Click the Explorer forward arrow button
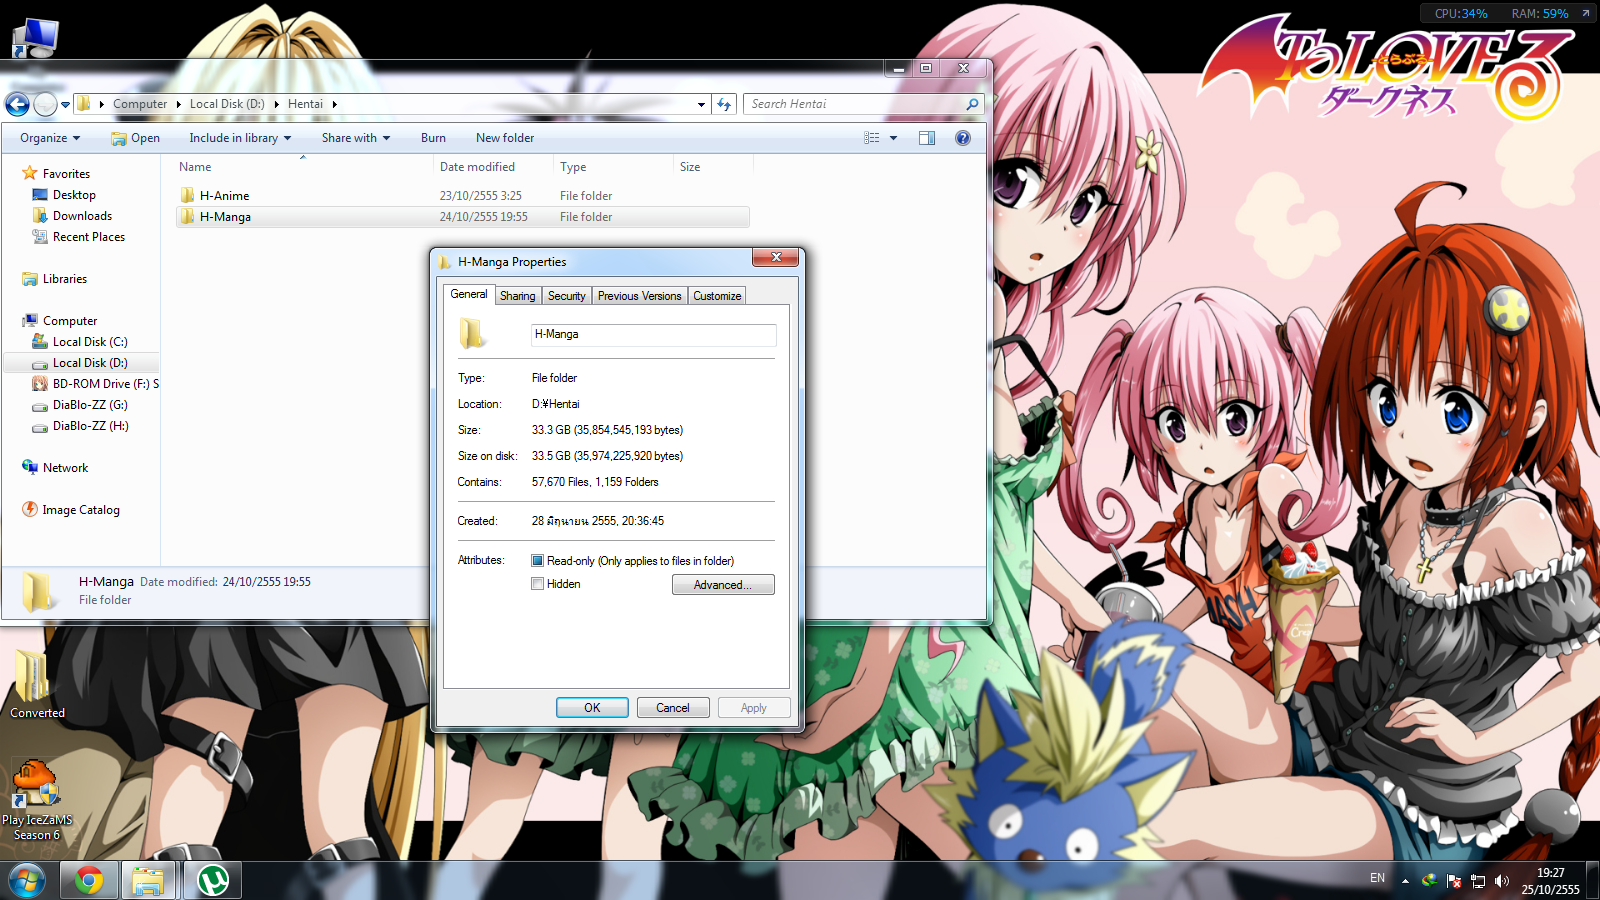This screenshot has width=1600, height=900. tap(45, 104)
